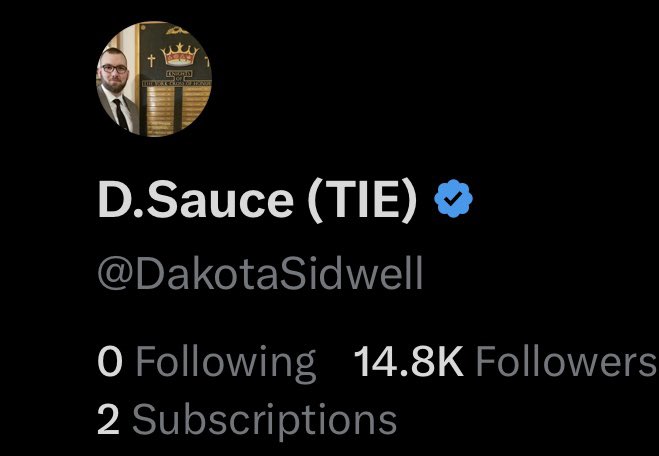Click the blue verified checkmark badge
Viewport: 659px width, 456px height.
[453, 198]
